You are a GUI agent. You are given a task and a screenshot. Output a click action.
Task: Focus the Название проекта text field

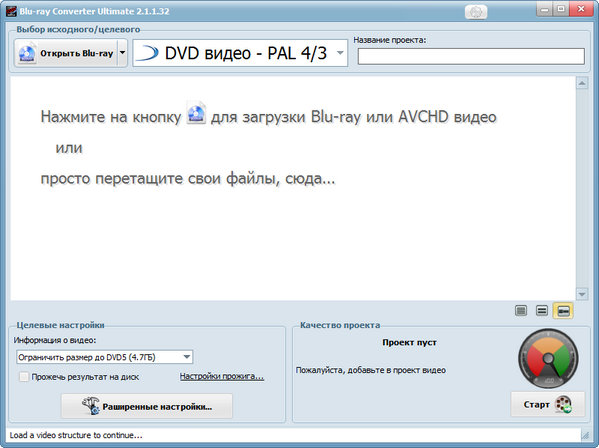click(471, 57)
